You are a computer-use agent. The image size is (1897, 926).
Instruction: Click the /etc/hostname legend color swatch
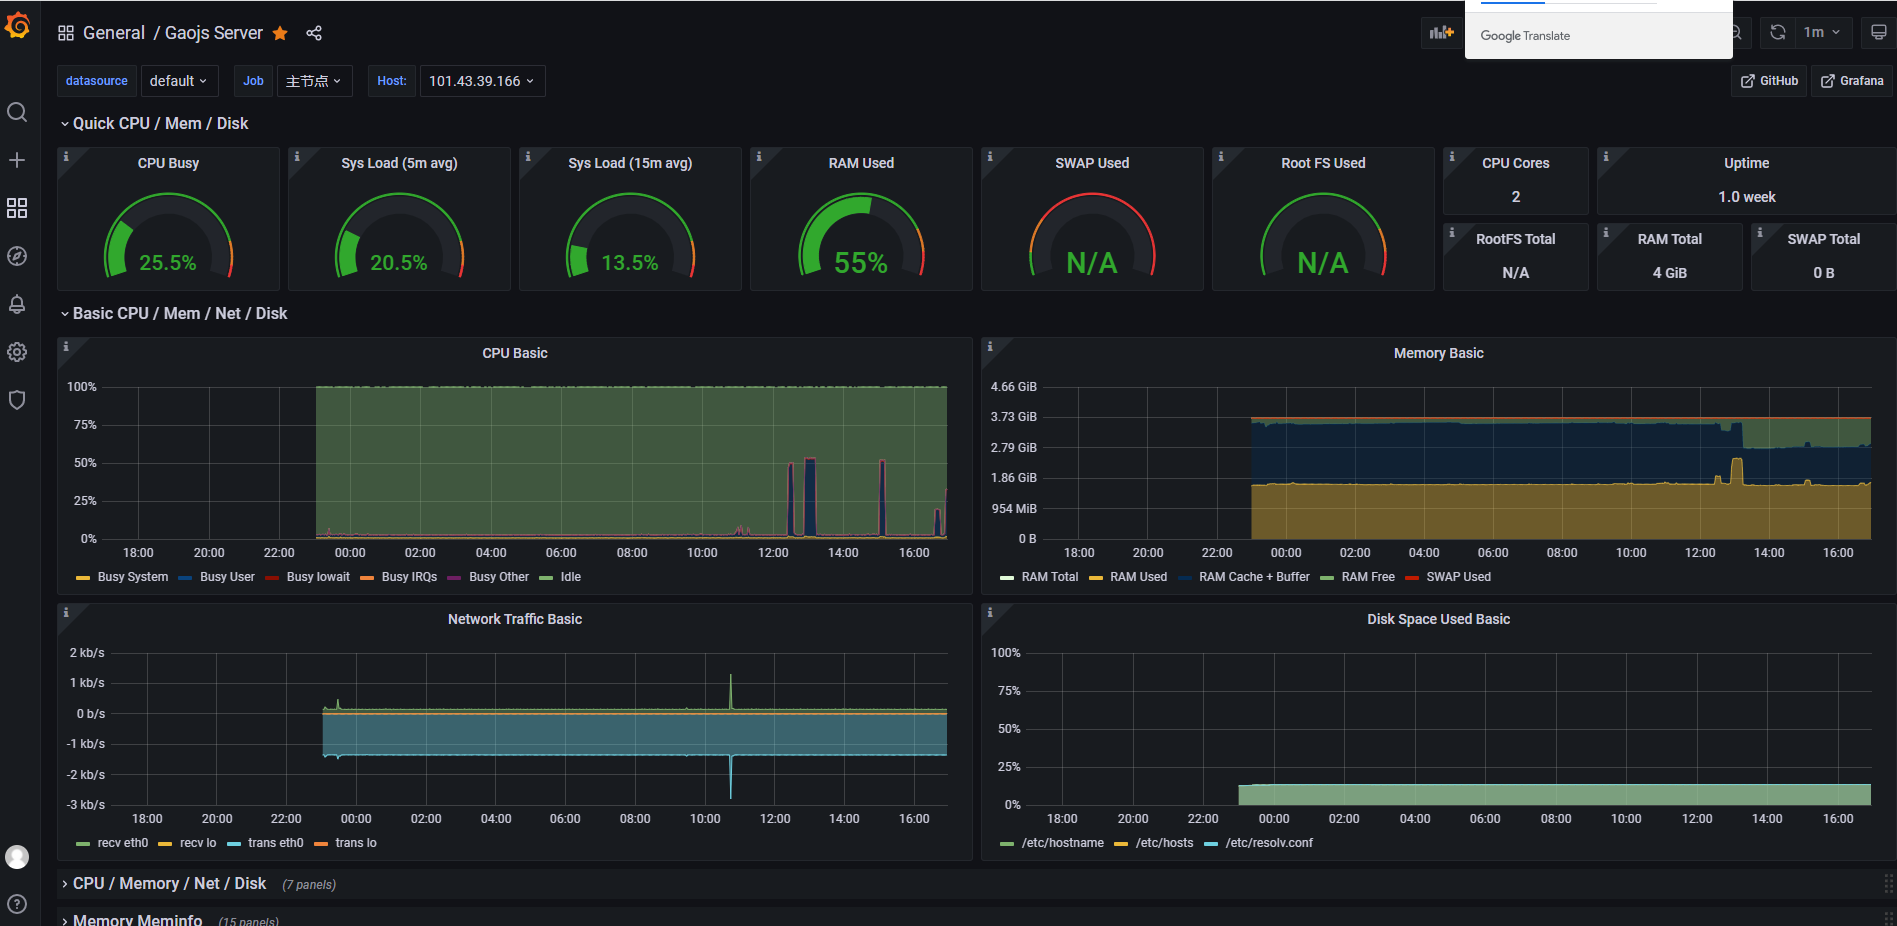click(x=1007, y=844)
